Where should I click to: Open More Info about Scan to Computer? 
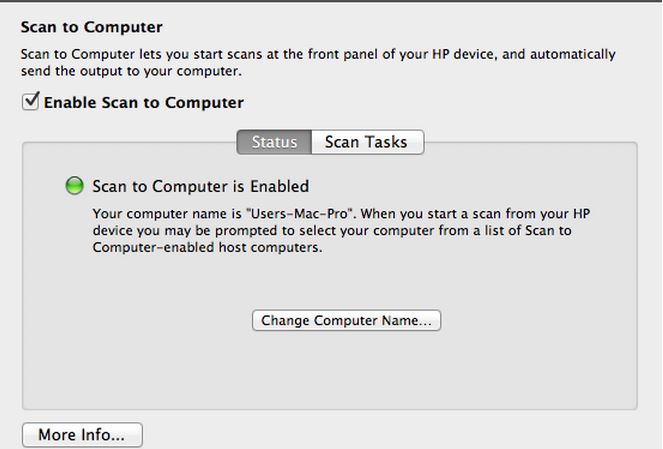(x=82, y=435)
